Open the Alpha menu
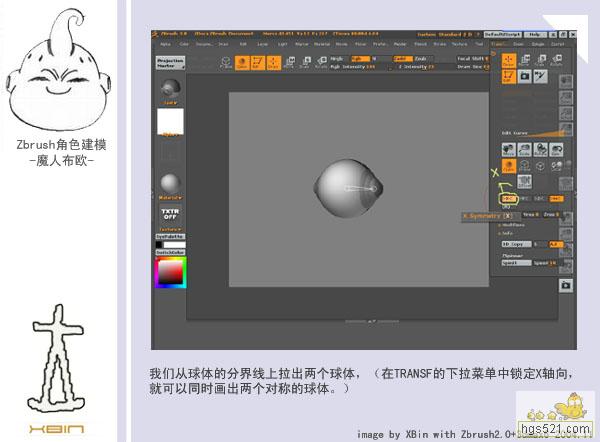600x442 pixels. pos(165,44)
